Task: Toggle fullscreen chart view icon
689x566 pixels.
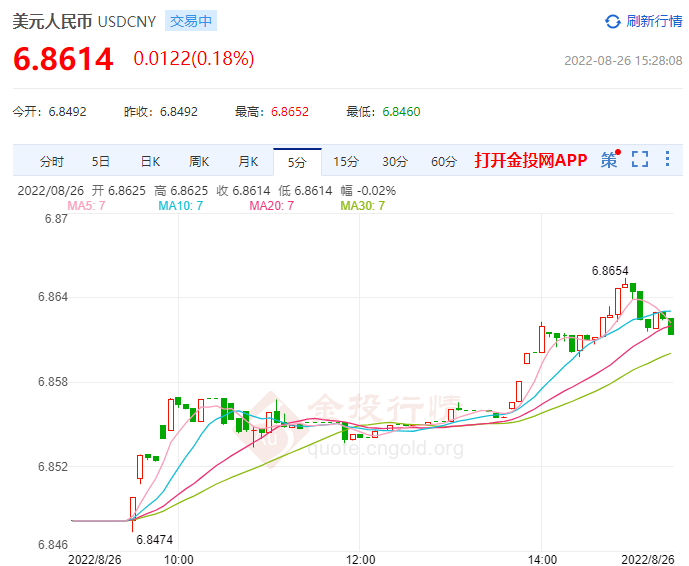Action: 640,159
